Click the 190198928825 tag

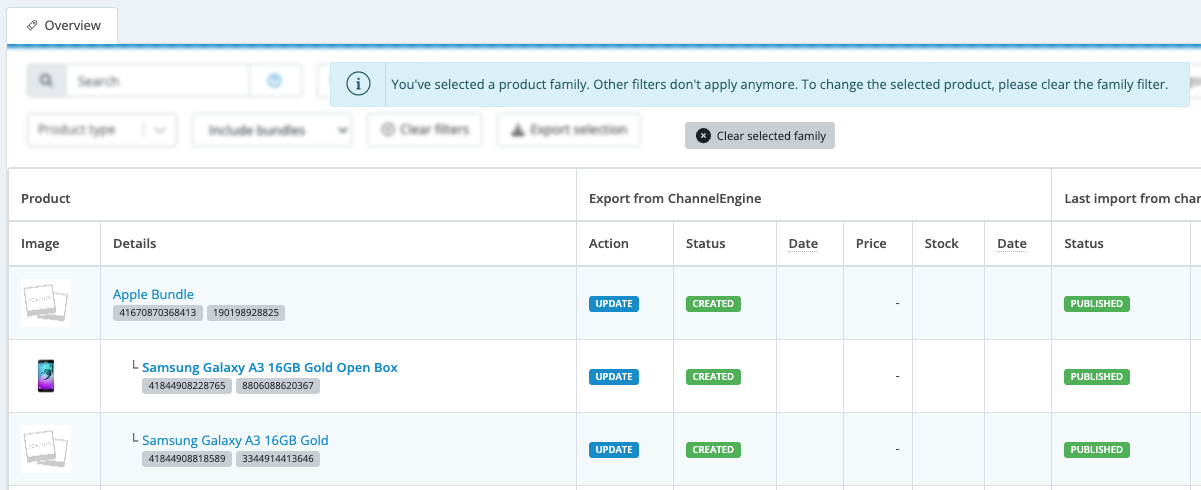pos(246,313)
